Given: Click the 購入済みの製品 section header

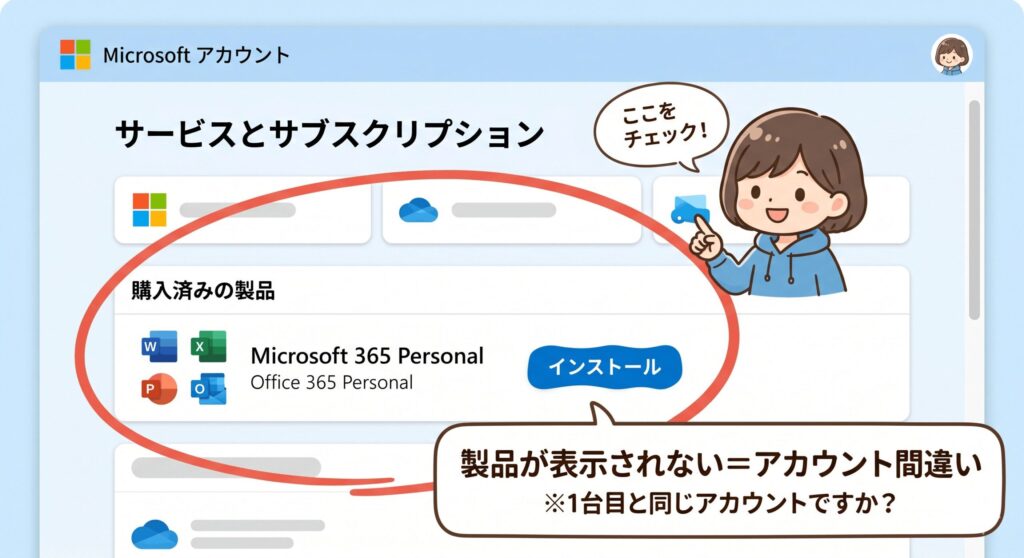Looking at the screenshot, I should pos(203,290).
